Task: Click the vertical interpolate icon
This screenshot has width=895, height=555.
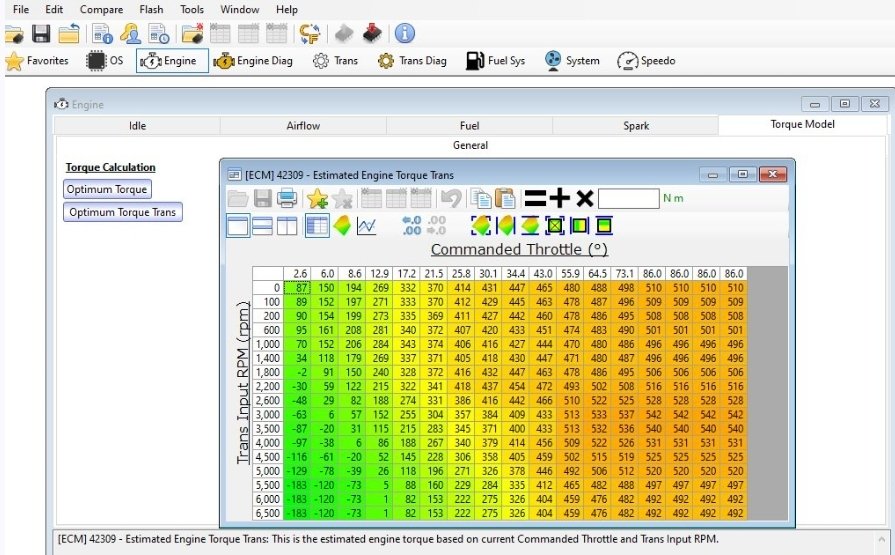Action: click(530, 226)
